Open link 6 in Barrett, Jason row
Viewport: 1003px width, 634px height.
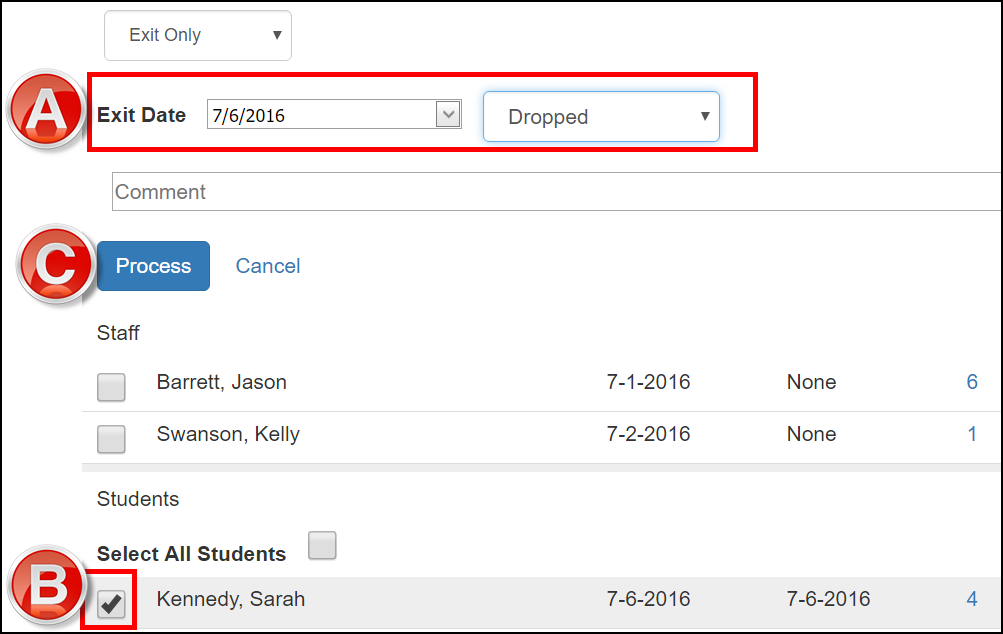tap(971, 382)
